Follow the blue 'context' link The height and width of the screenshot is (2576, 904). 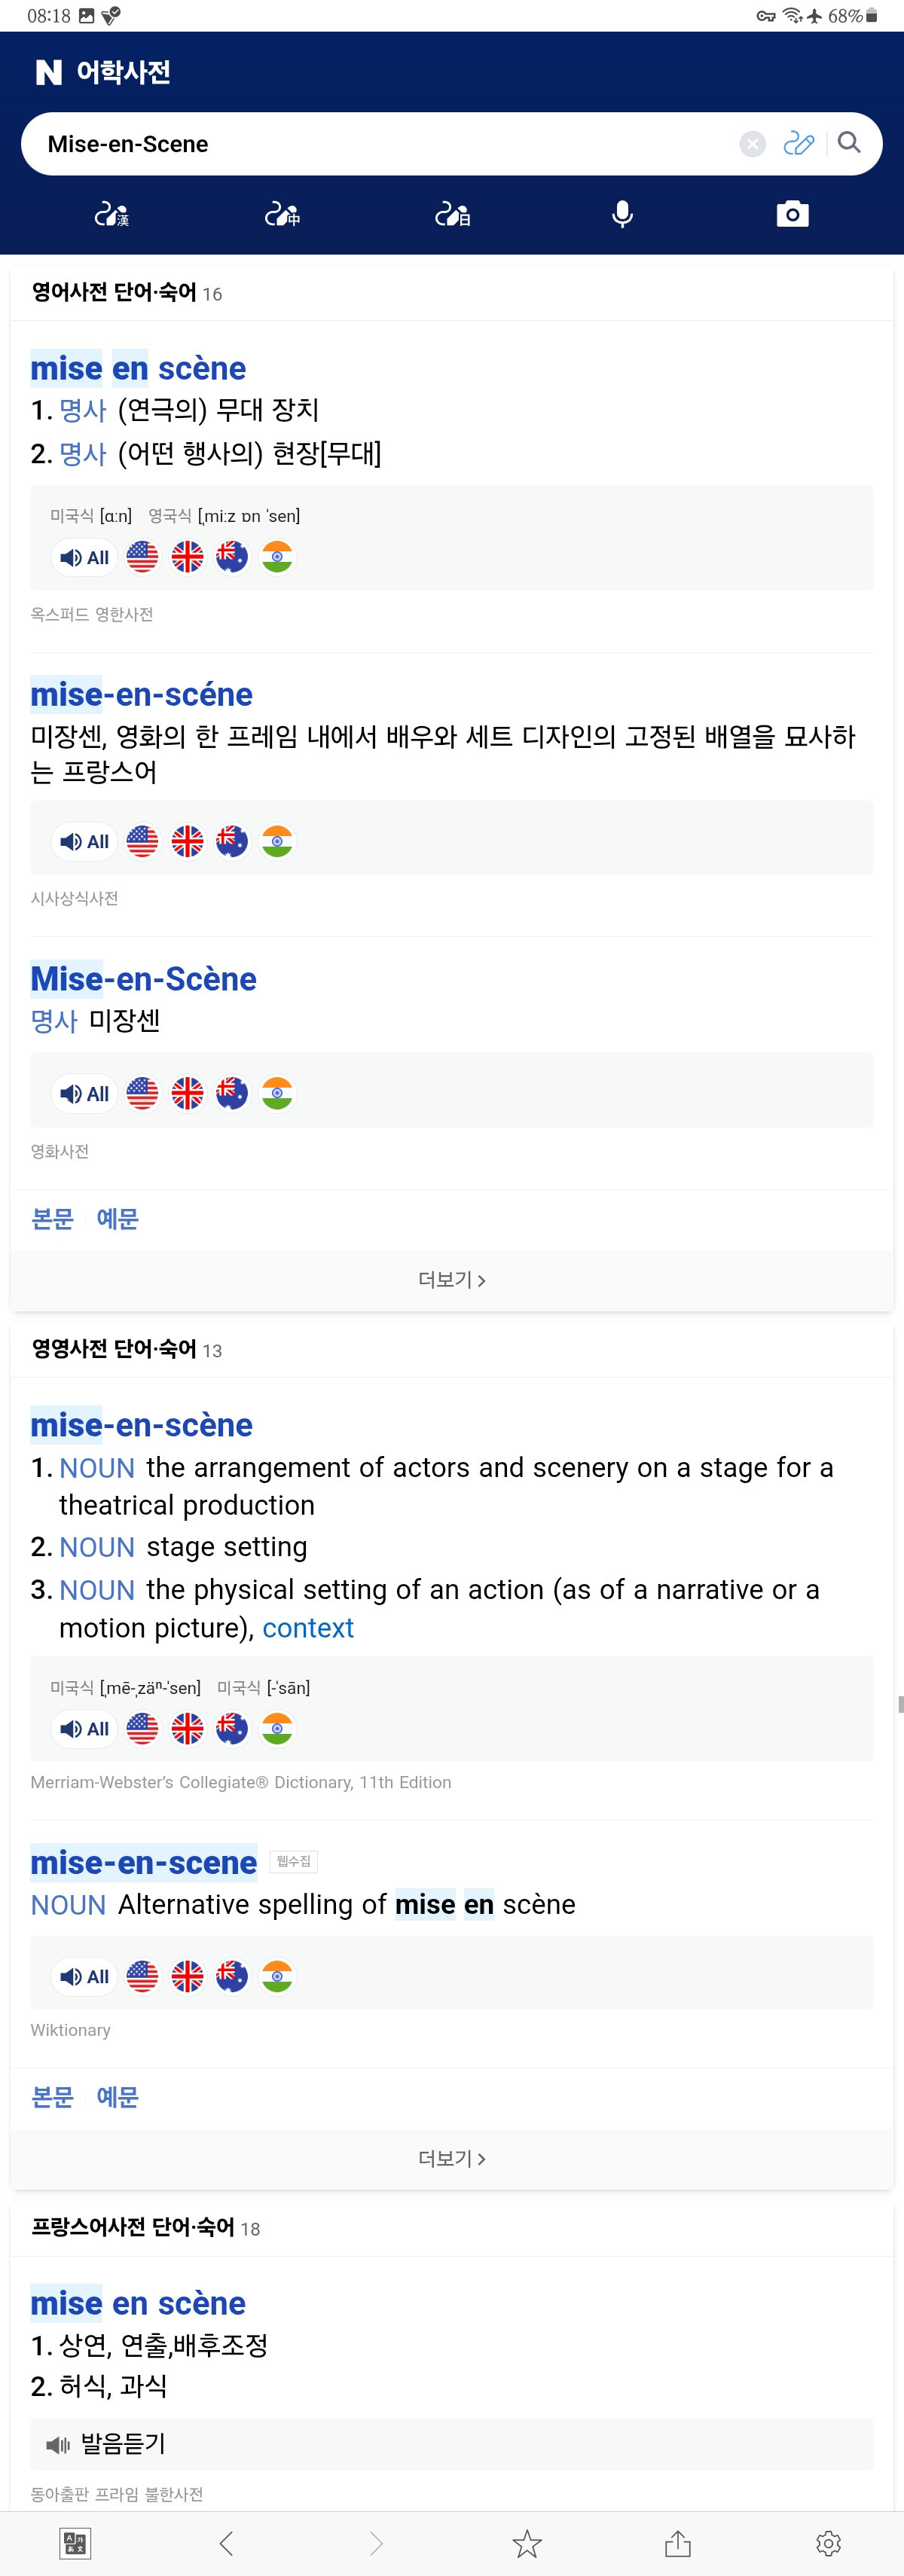(308, 1628)
